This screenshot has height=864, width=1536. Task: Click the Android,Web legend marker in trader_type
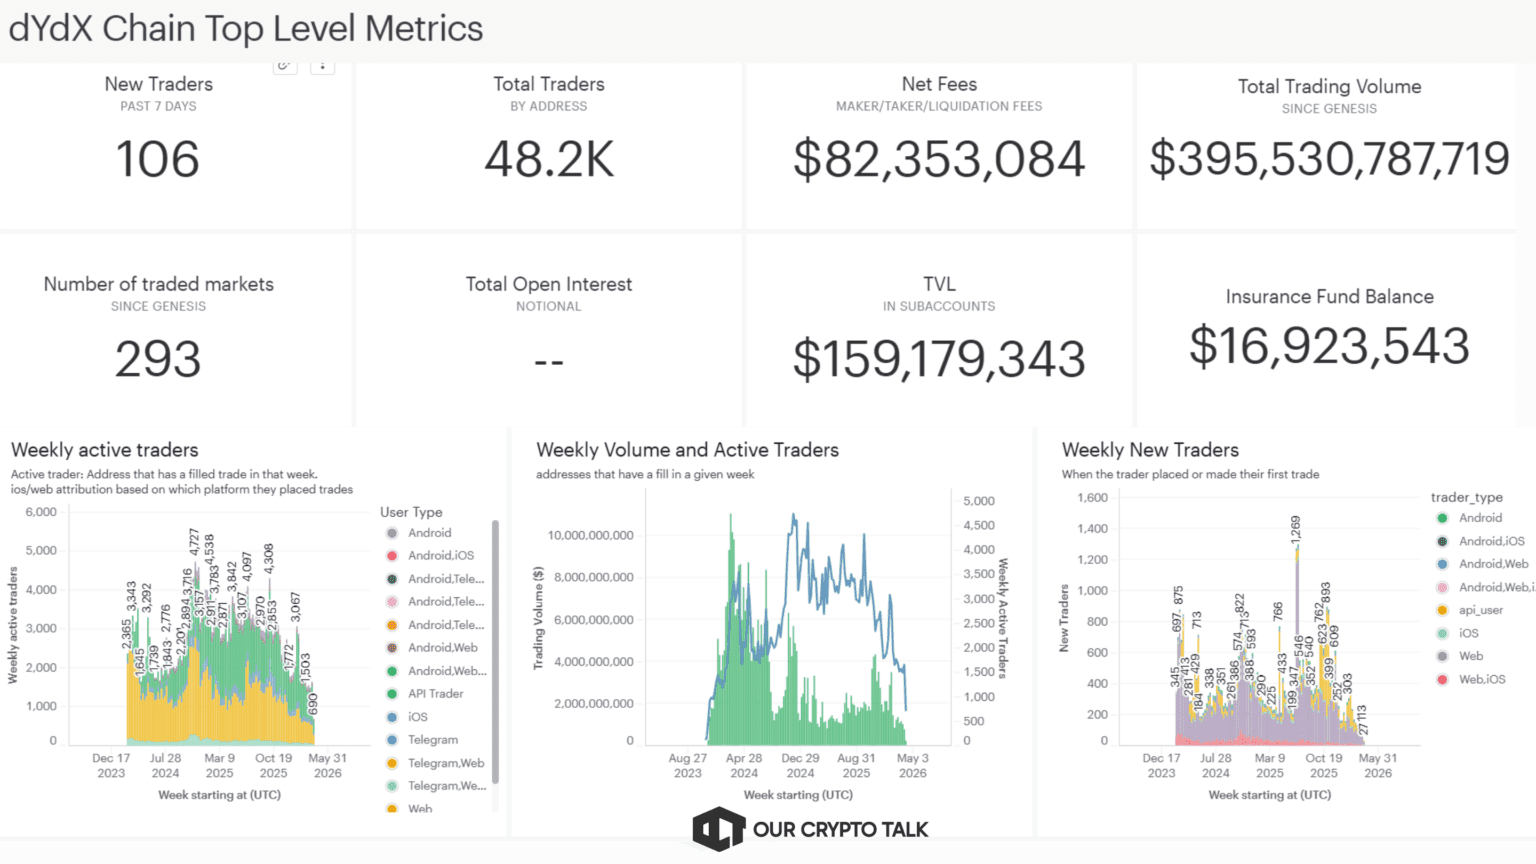[1442, 564]
